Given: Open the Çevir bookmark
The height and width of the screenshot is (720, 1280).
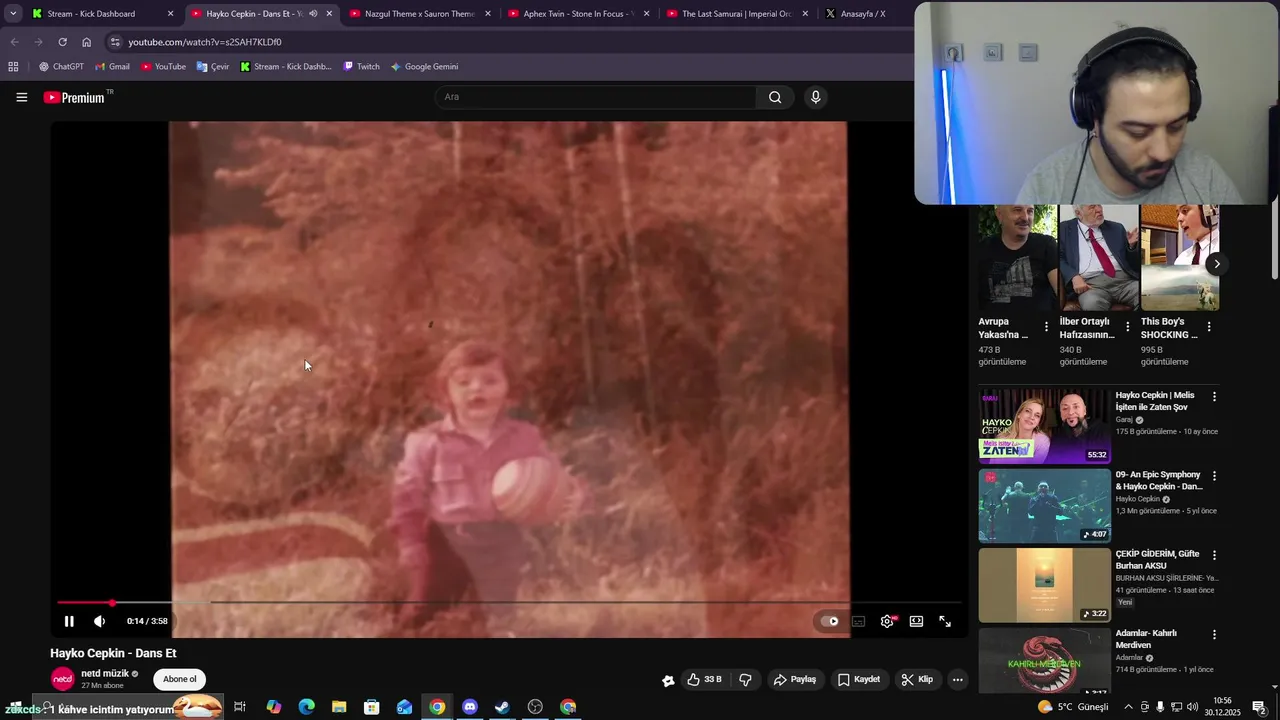Looking at the screenshot, I should pos(213,67).
